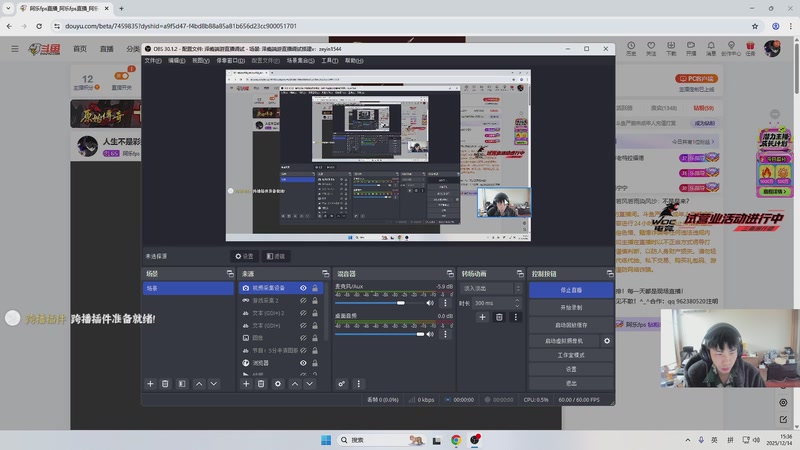Open Douyu gift box tasks icon
This screenshot has height=450, width=800.
[x=750, y=48]
